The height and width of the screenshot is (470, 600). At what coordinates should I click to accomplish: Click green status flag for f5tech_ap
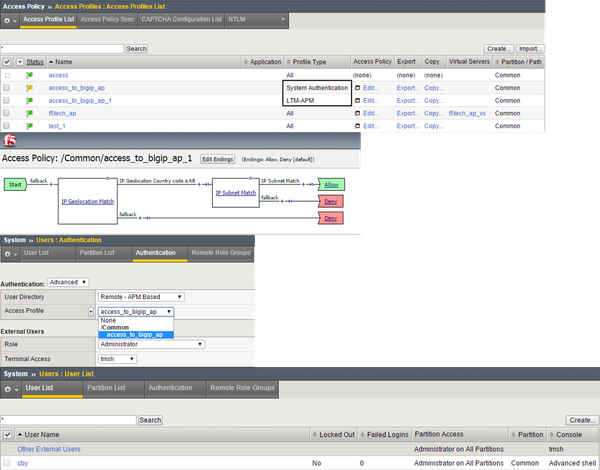(x=29, y=113)
